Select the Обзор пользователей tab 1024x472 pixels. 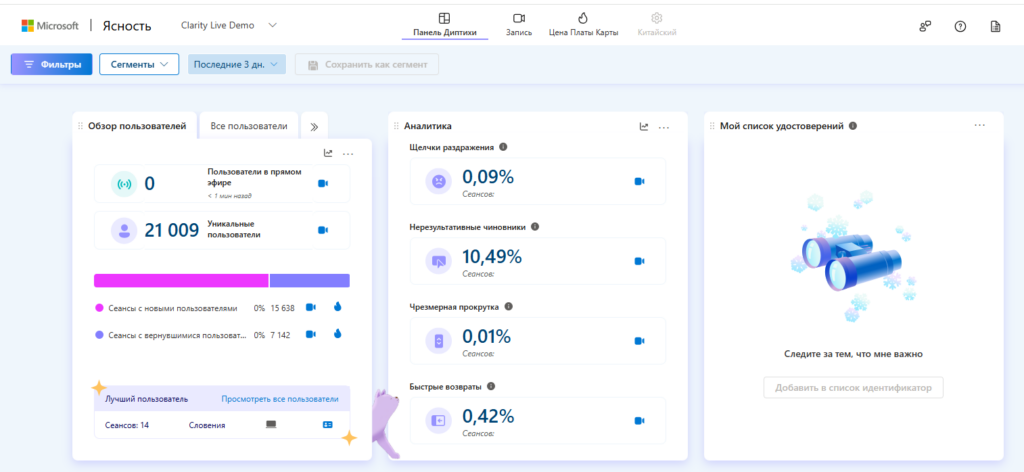click(x=137, y=126)
